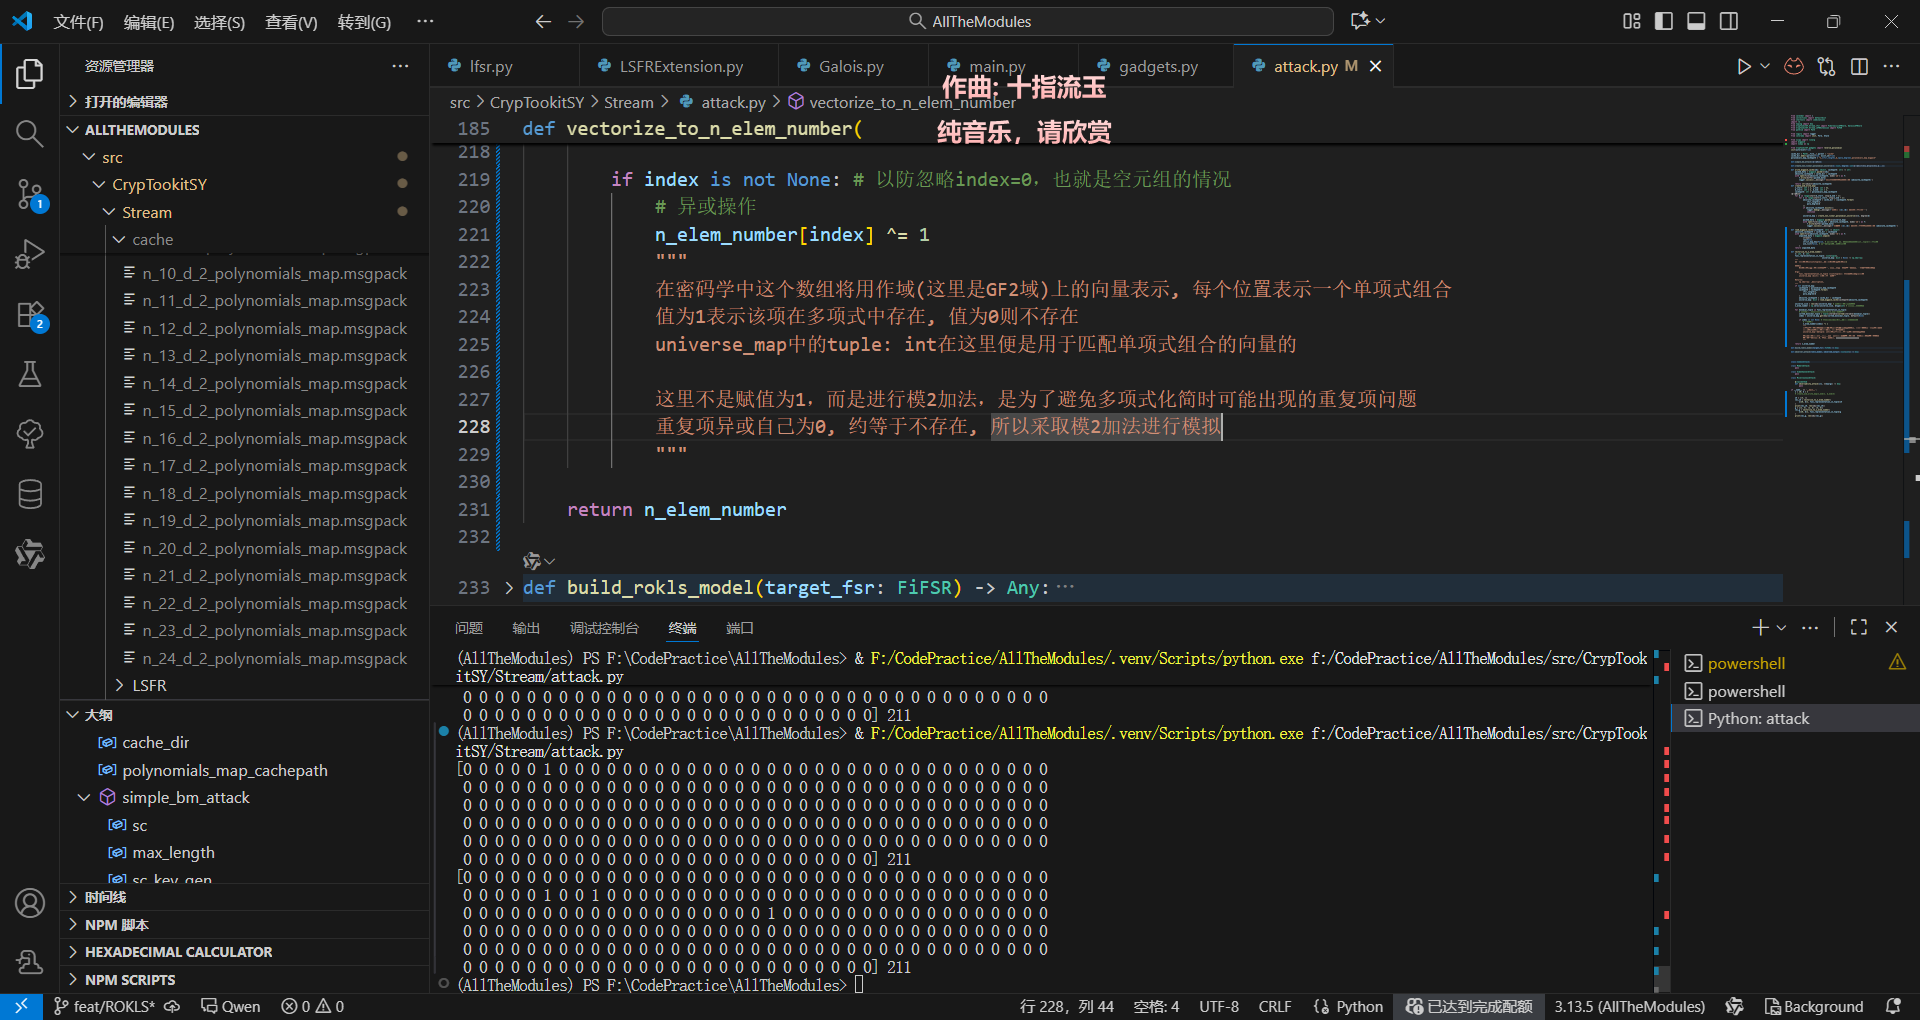Open the Accounts icon in activity bar
1920x1020 pixels.
pyautogui.click(x=29, y=903)
